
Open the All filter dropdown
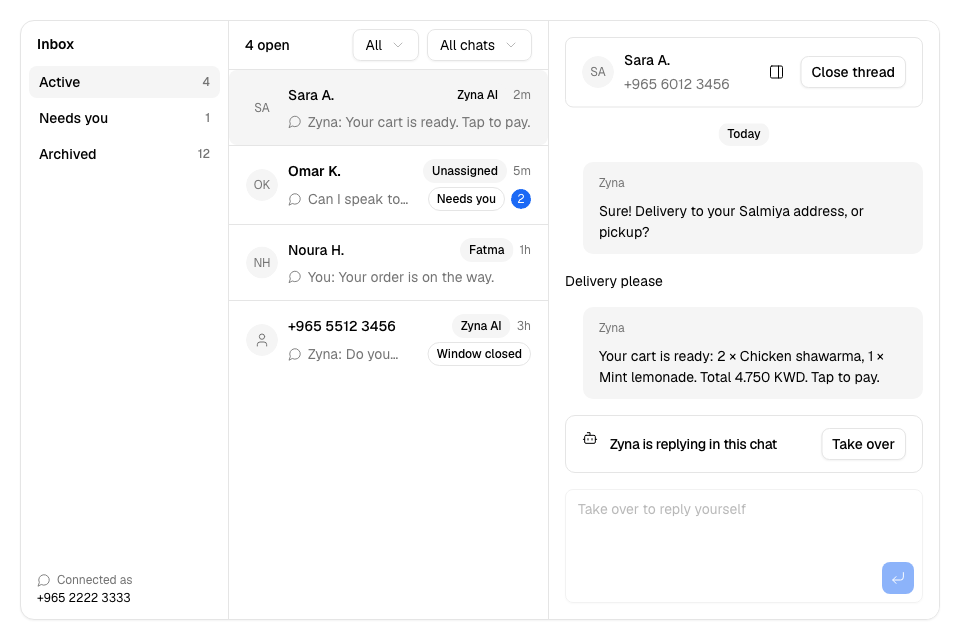[x=385, y=45]
